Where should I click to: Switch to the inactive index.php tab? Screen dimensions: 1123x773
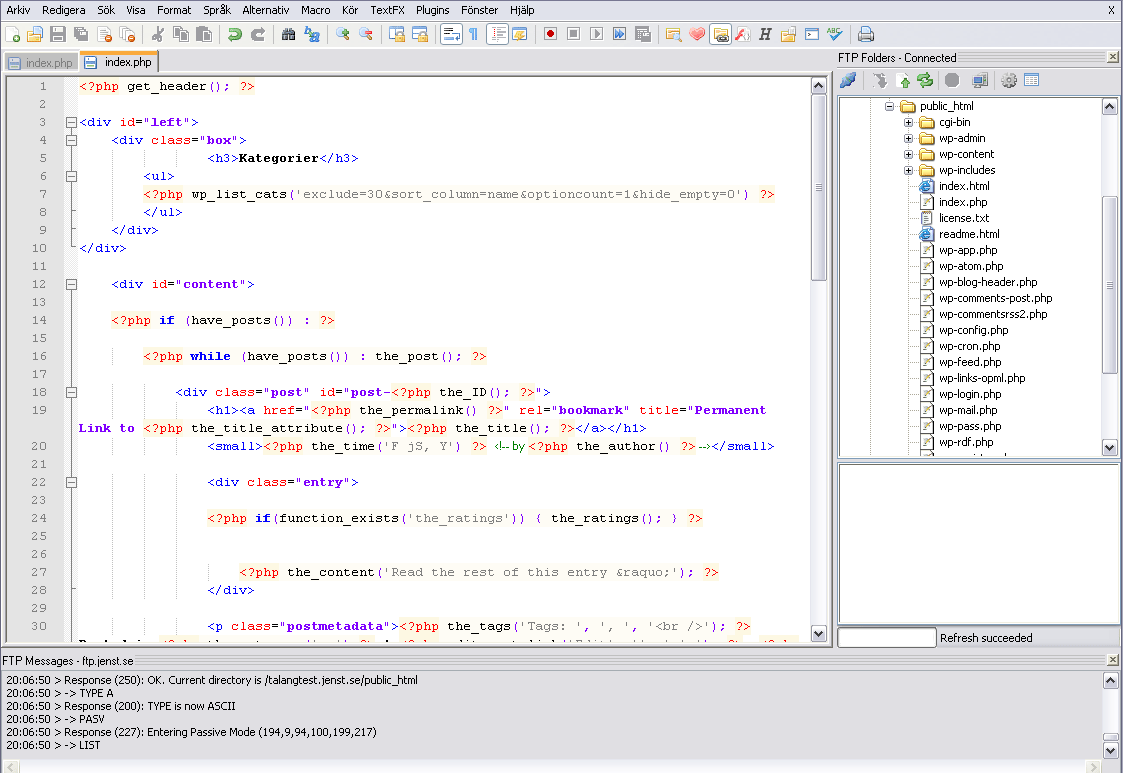tap(40, 61)
